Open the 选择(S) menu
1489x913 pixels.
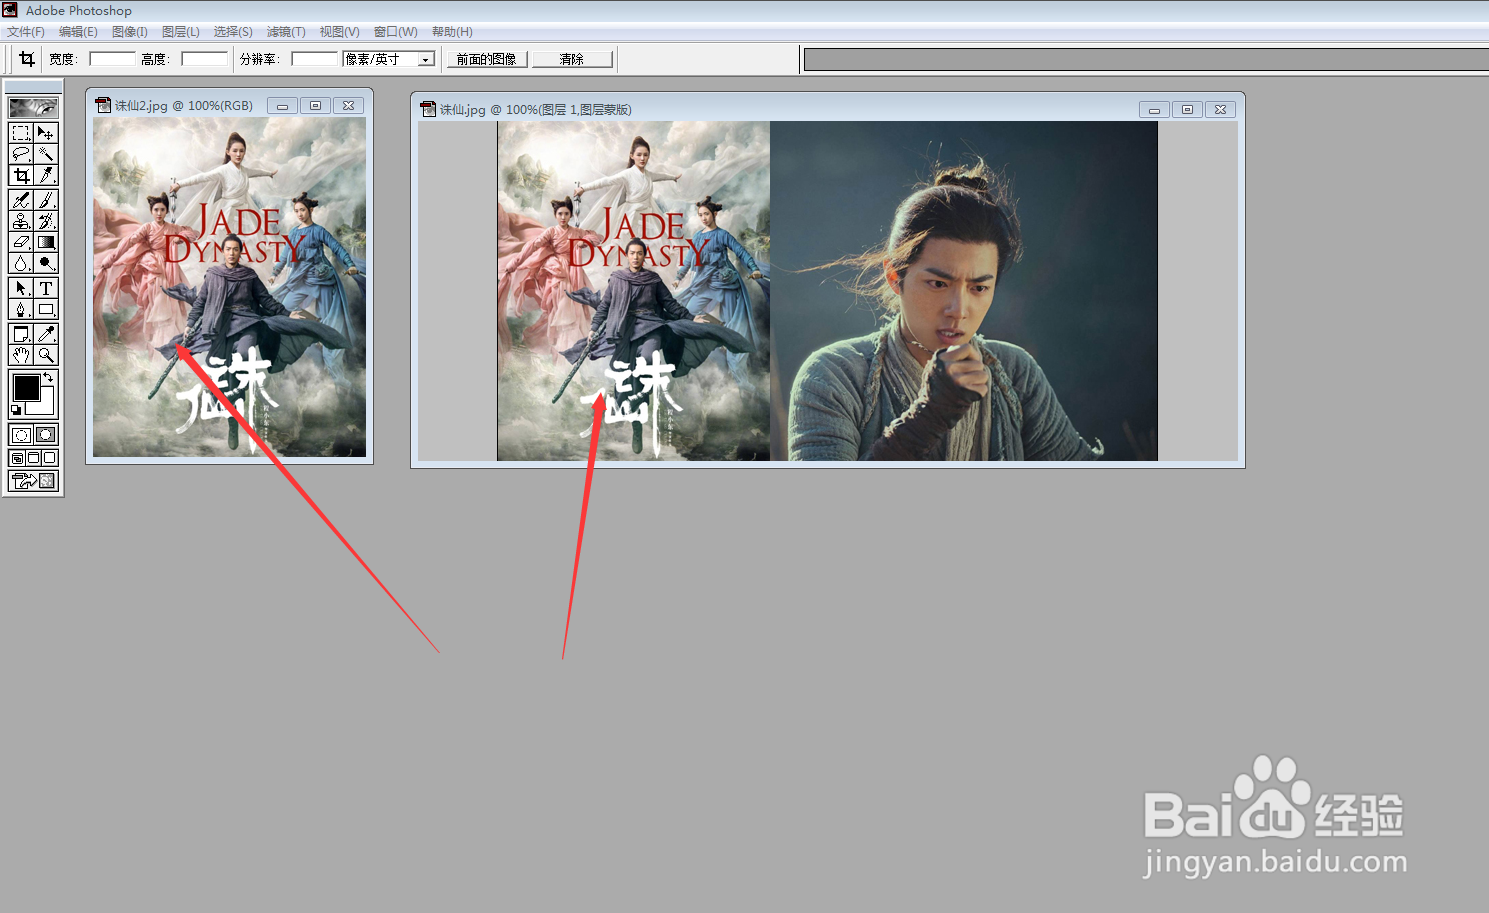pyautogui.click(x=233, y=32)
